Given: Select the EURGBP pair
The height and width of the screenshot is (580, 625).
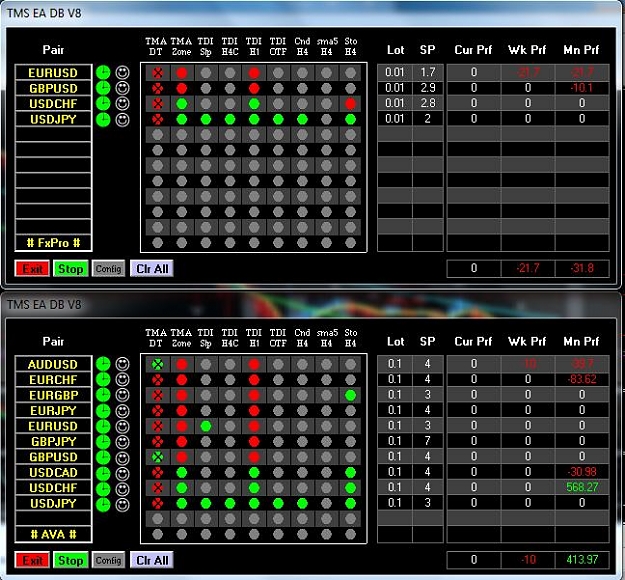Looking at the screenshot, I should (x=53, y=395).
